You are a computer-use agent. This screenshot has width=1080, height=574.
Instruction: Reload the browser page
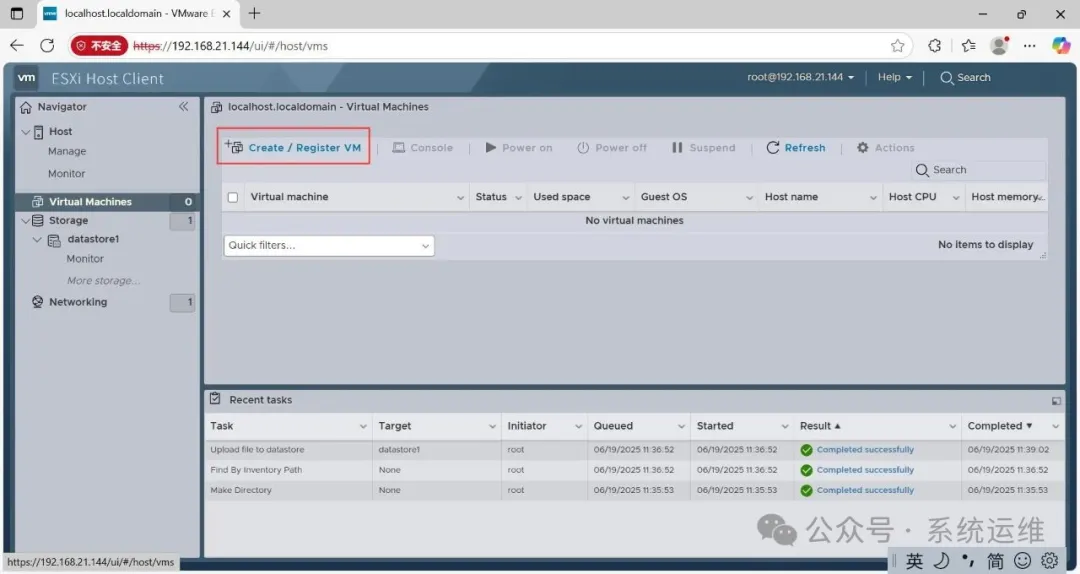tap(47, 45)
